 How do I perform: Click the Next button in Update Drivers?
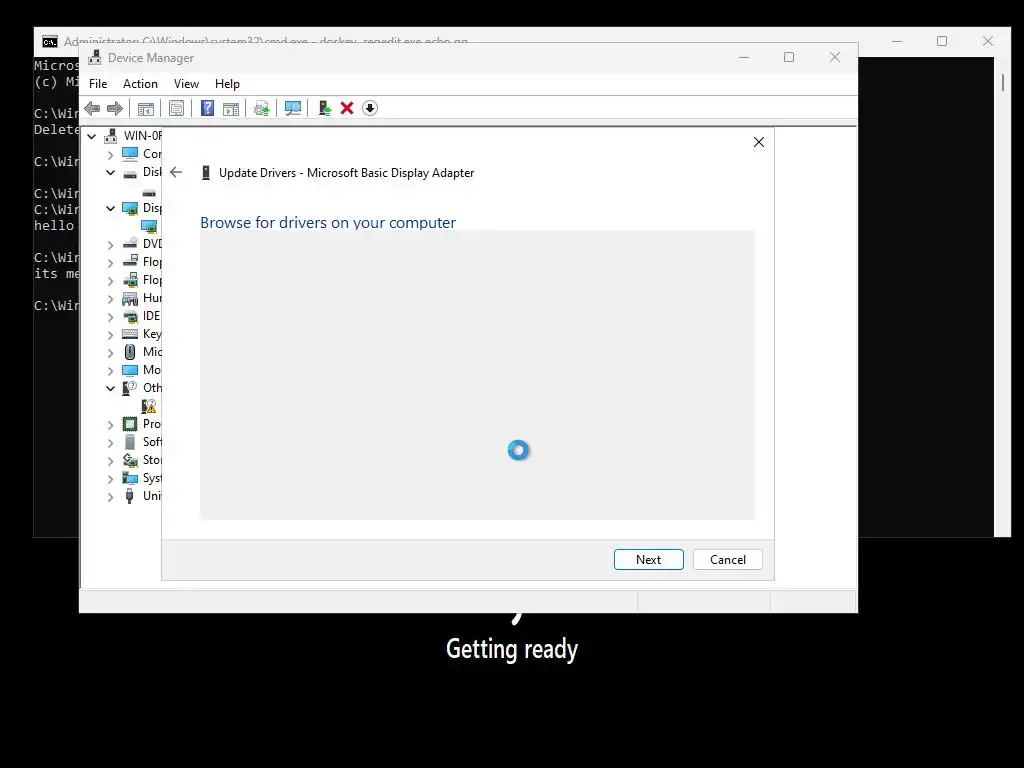click(x=648, y=560)
